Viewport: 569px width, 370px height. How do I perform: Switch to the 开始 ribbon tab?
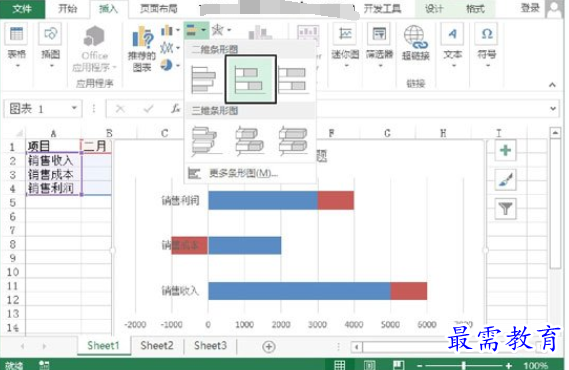68,8
